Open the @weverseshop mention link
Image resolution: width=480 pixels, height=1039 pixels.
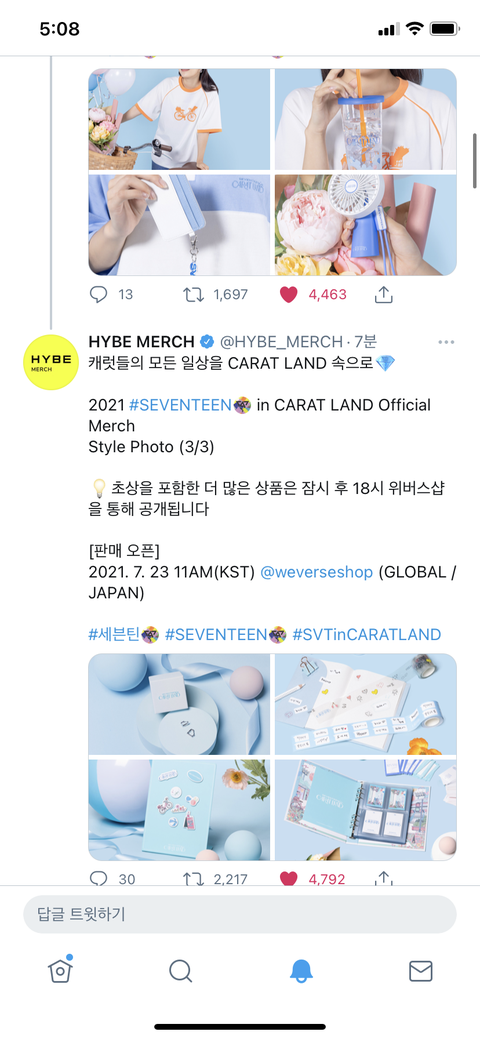[x=317, y=573]
